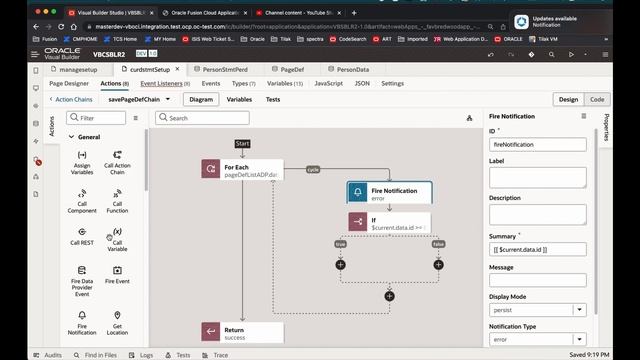Click the Fire Notification node in diagram
Viewport: 640px width, 360px height.
coord(389,192)
